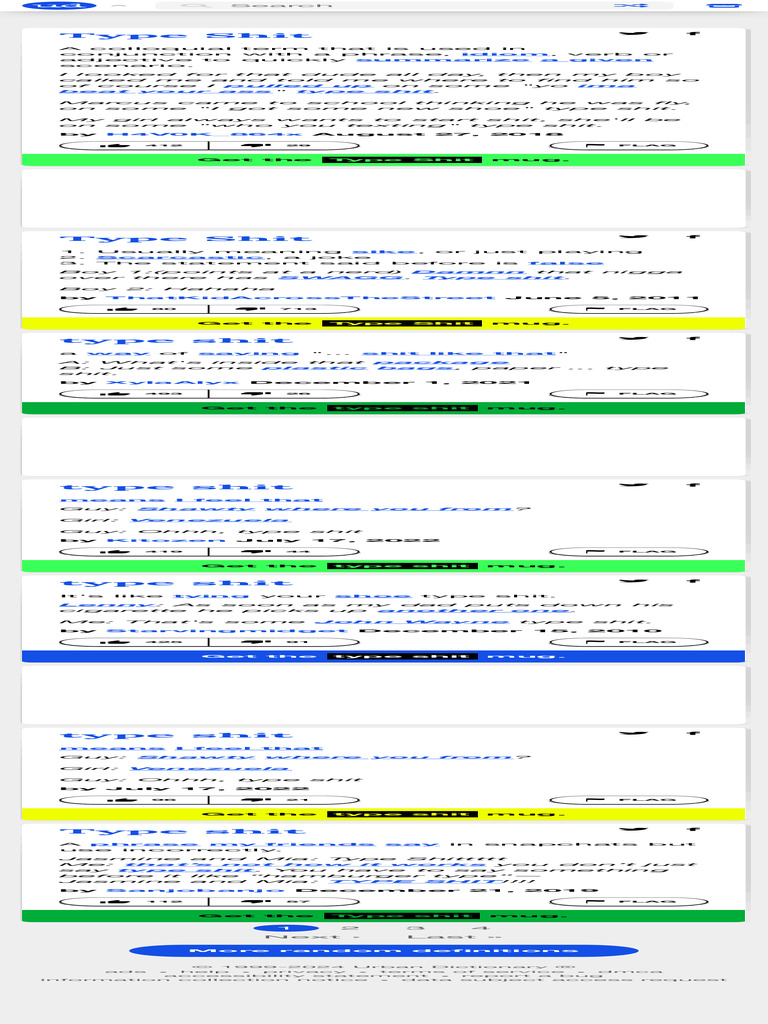
Task: Open the 'dmca' footer link
Action: point(630,972)
